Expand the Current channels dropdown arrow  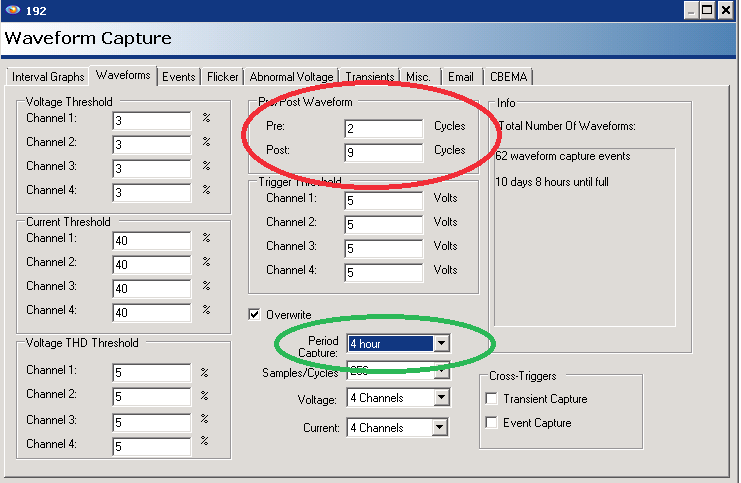(439, 427)
